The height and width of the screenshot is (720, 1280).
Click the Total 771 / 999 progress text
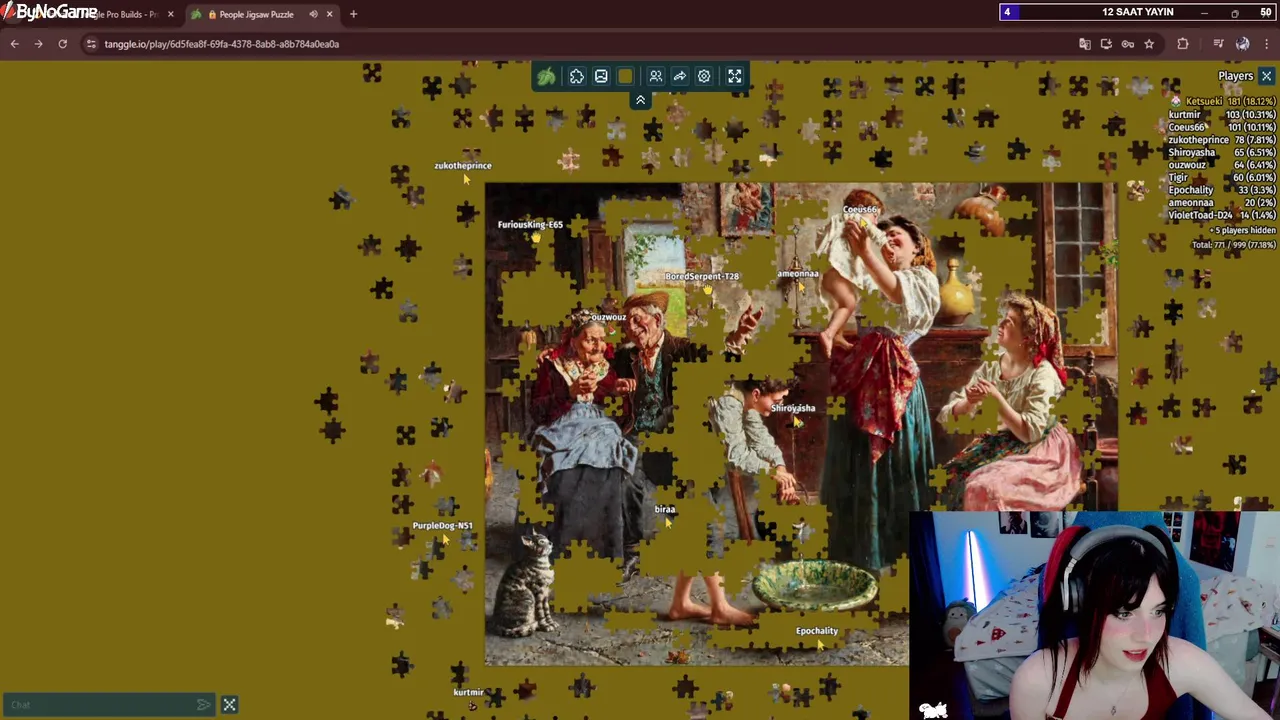[x=1234, y=245]
